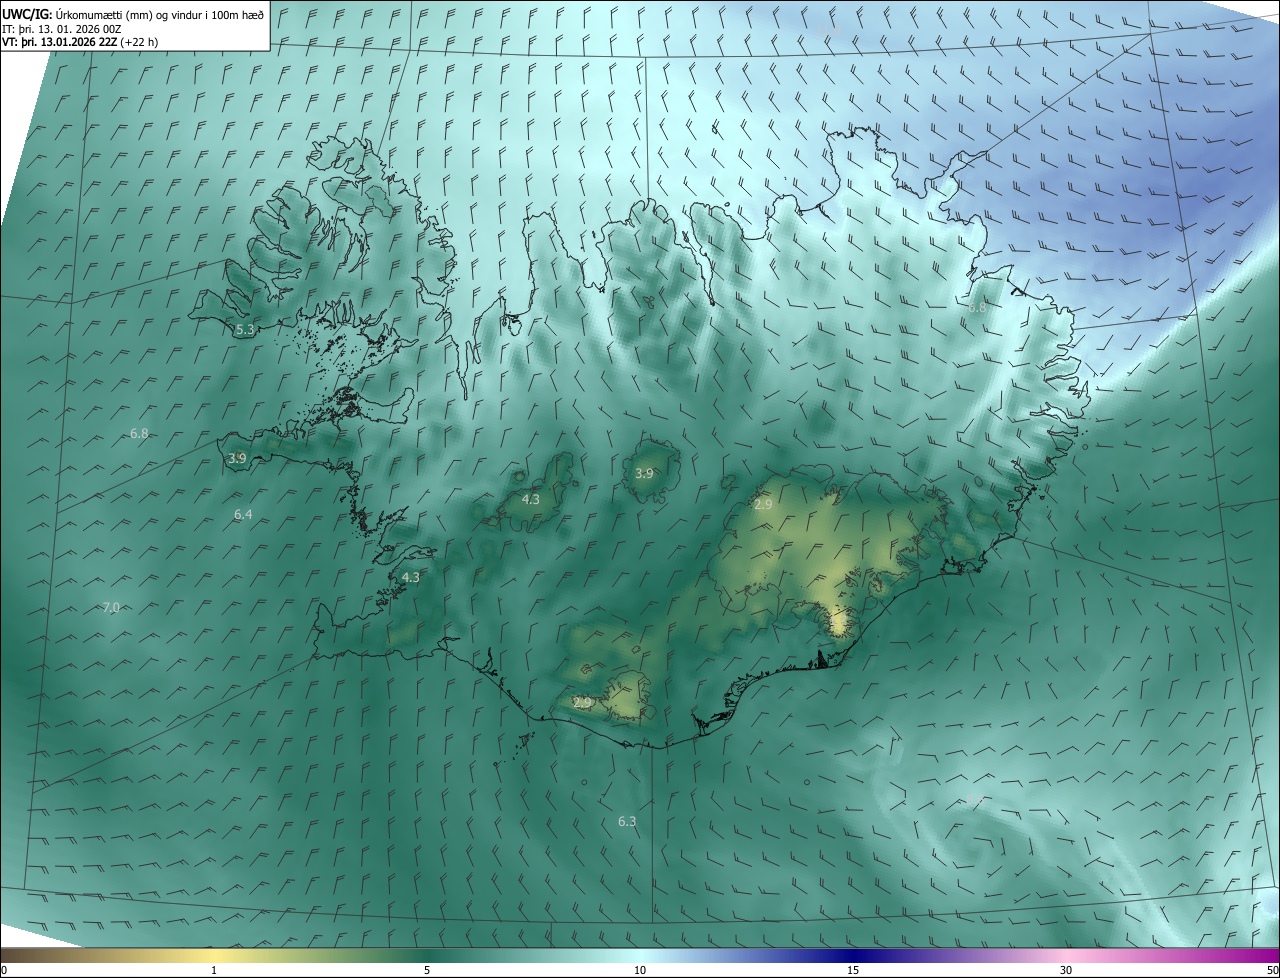Click the 'IT: þri. 13. 01. 2026 00Z' line

63,28
